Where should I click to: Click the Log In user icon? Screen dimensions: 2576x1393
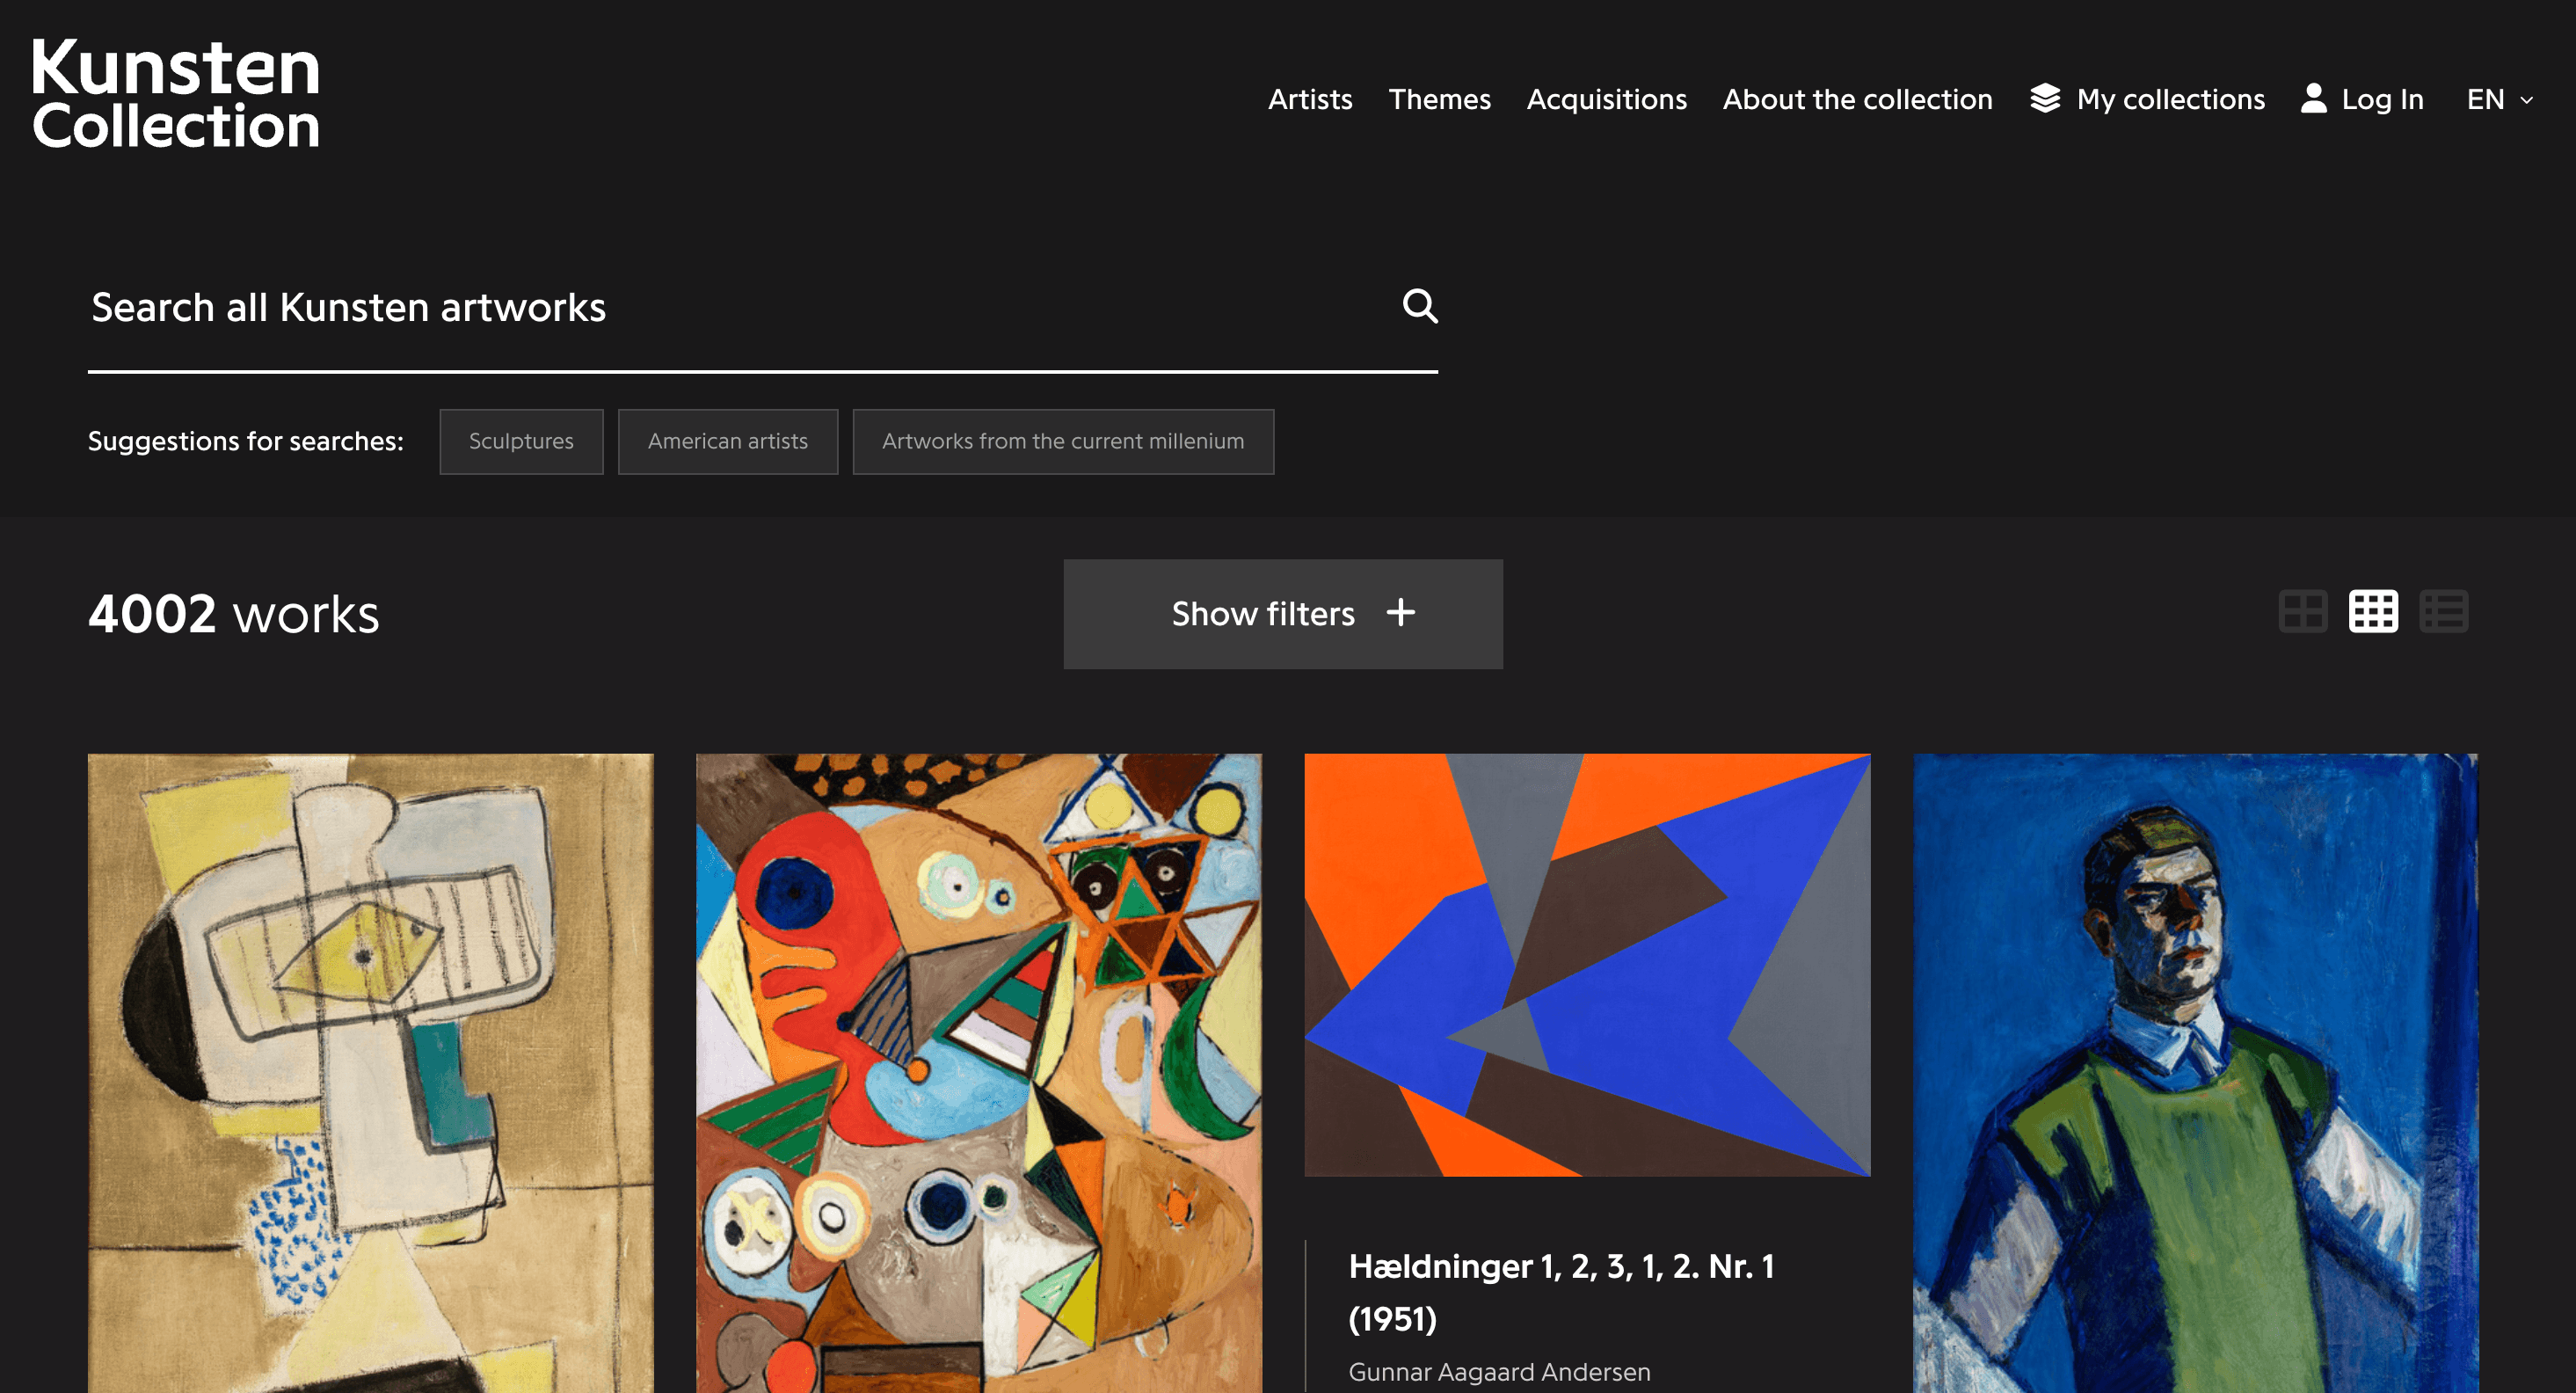pyautogui.click(x=2313, y=98)
